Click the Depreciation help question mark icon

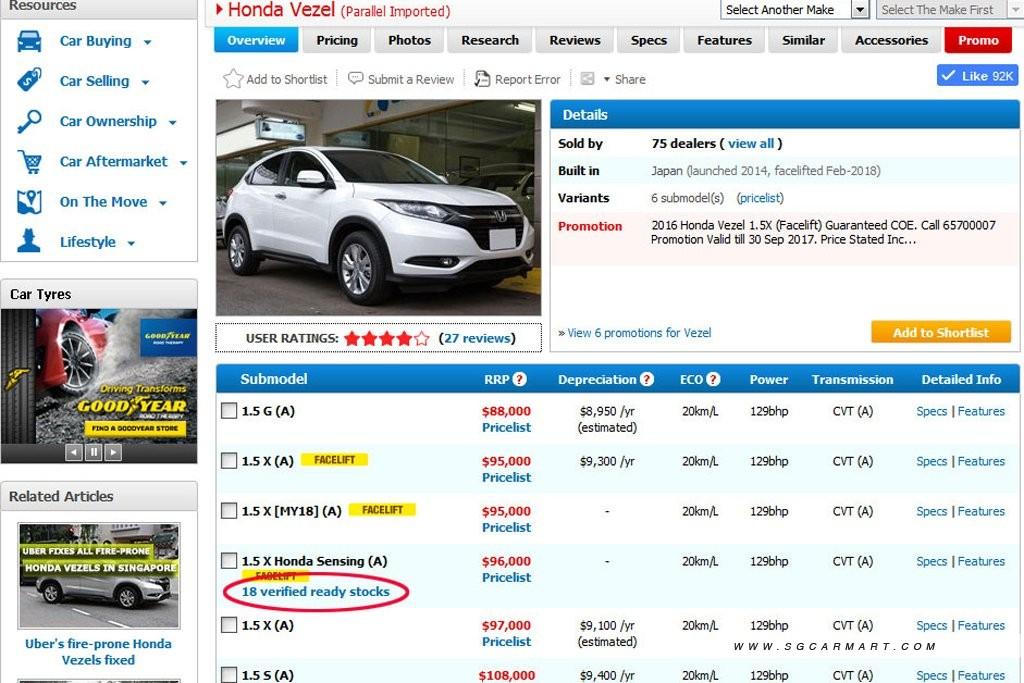coord(647,380)
